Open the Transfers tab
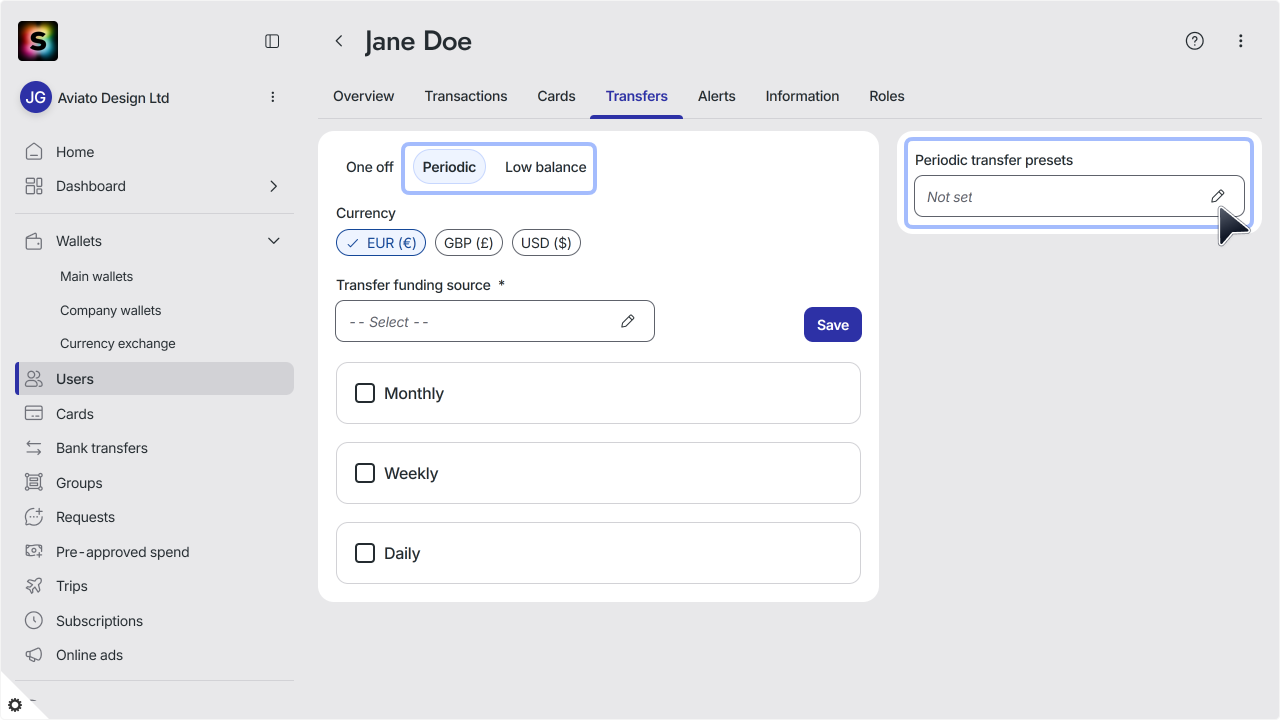The width and height of the screenshot is (1280, 720). point(637,96)
